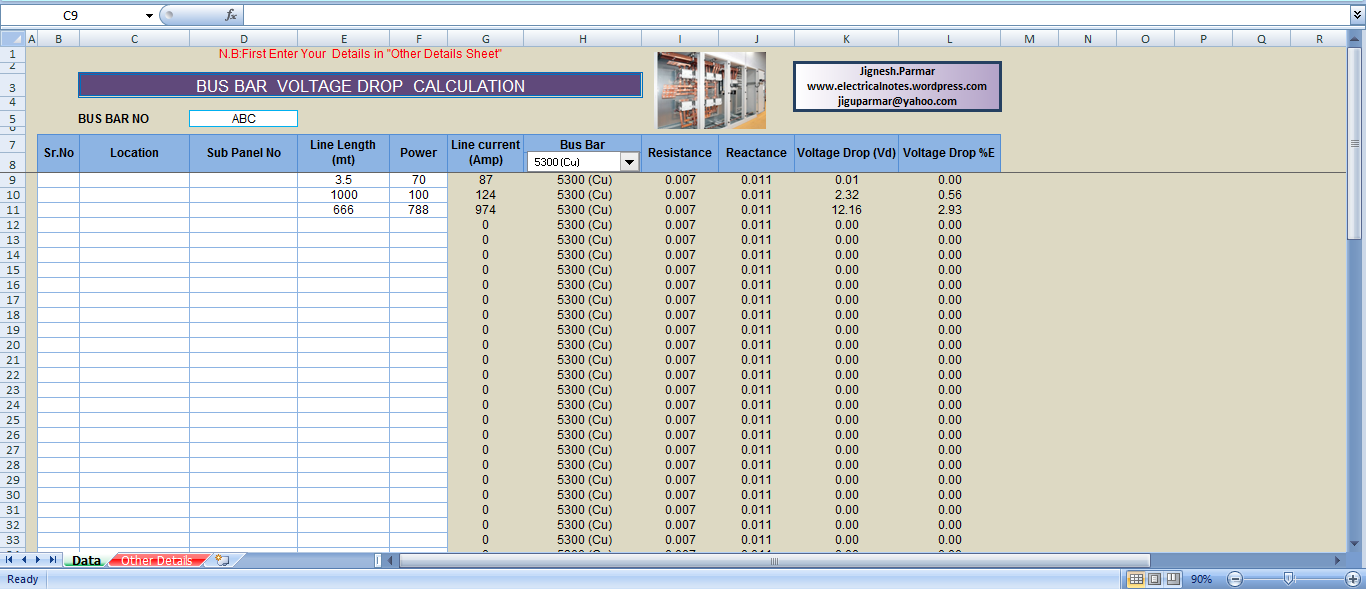Click the Zoom Out minus button

pos(1235,579)
